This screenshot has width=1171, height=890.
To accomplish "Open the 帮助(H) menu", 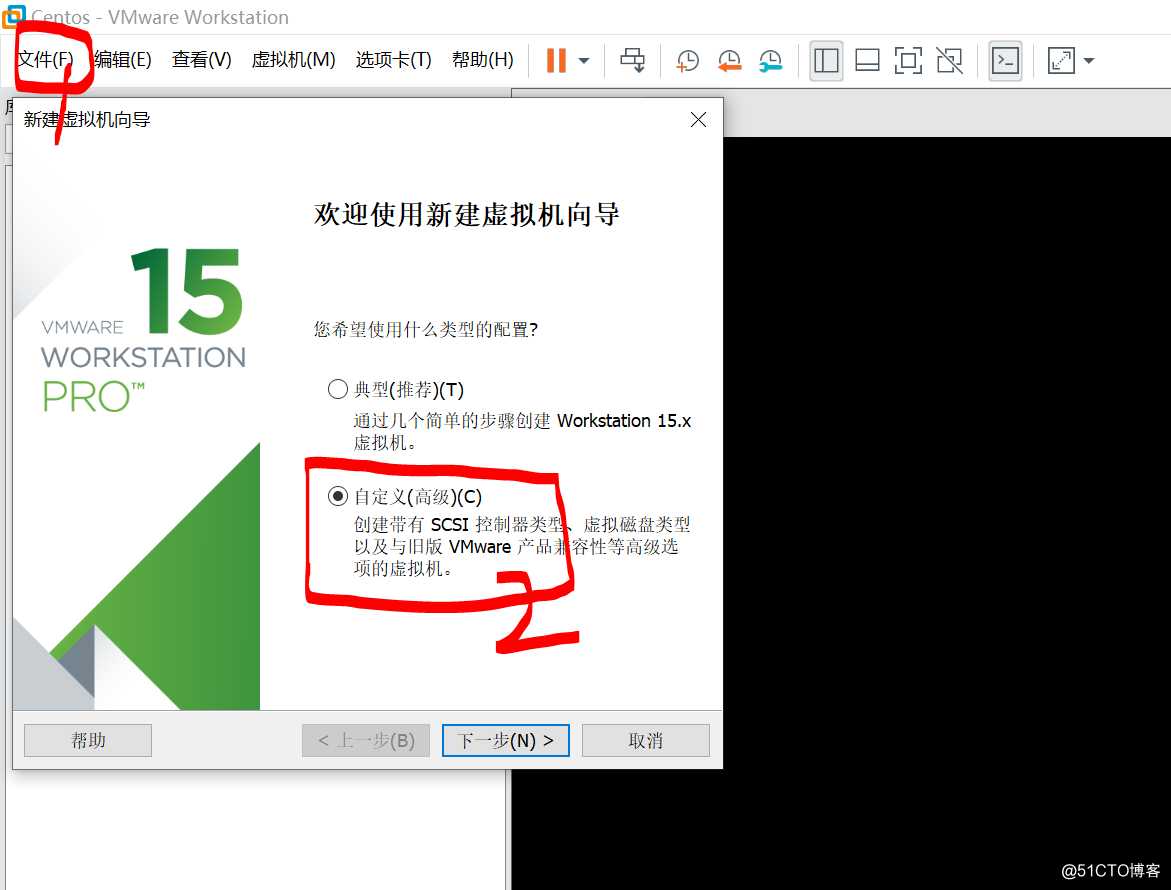I will point(482,59).
